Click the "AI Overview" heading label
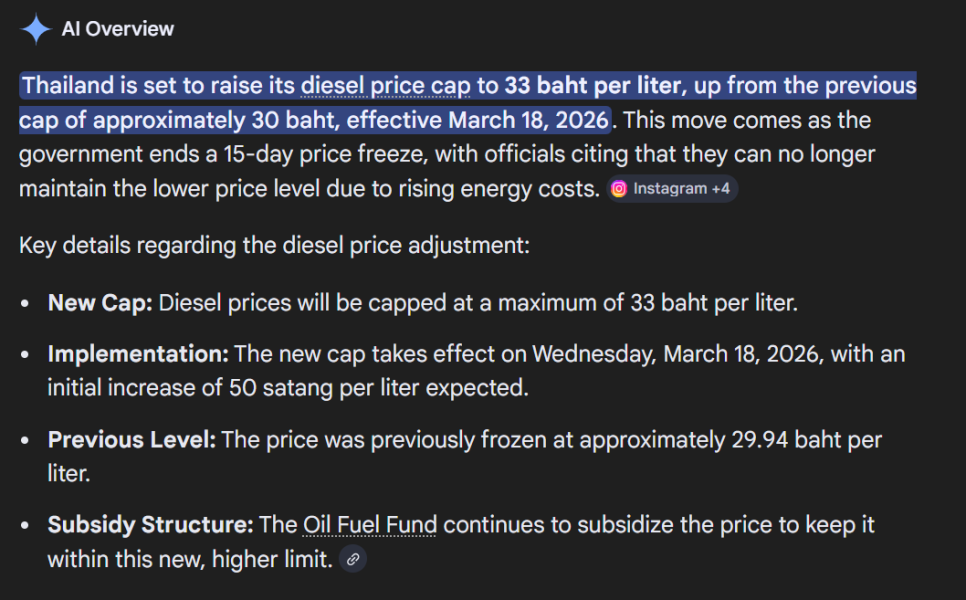Image resolution: width=966 pixels, height=600 pixels. click(118, 29)
